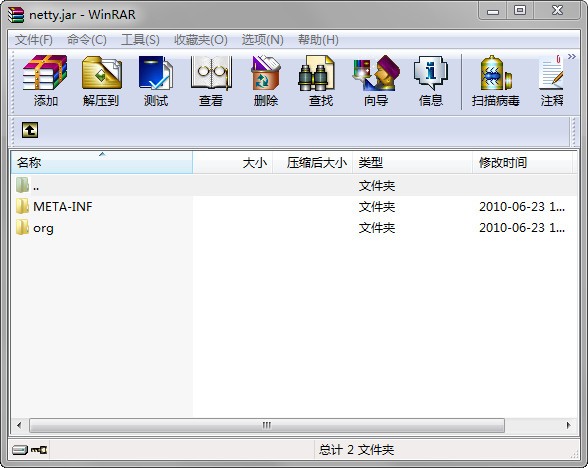
Task: Run the 测试 (Test) archive tool
Action: click(x=156, y=80)
